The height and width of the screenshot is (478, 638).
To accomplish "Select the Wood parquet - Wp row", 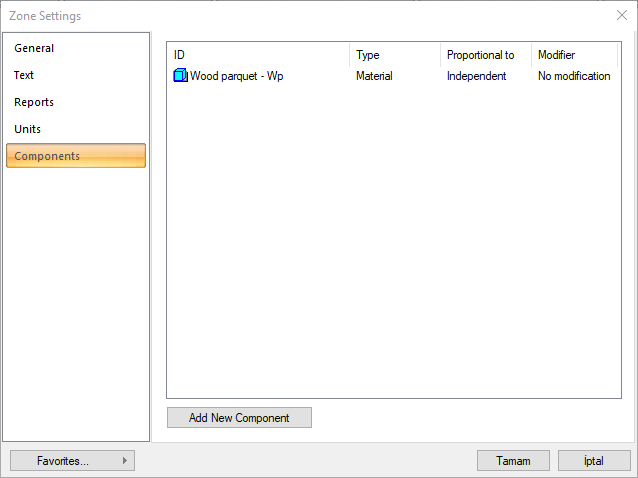I will point(237,76).
